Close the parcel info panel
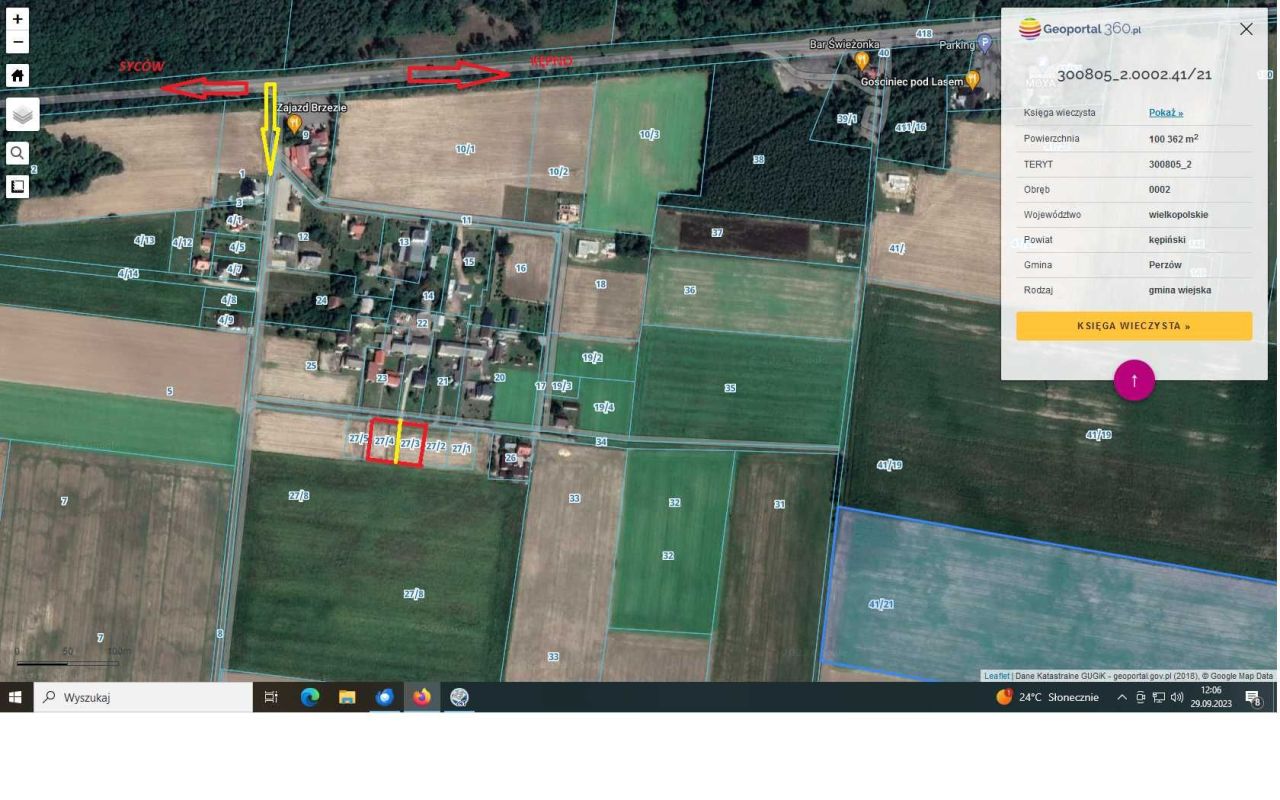 click(1246, 29)
